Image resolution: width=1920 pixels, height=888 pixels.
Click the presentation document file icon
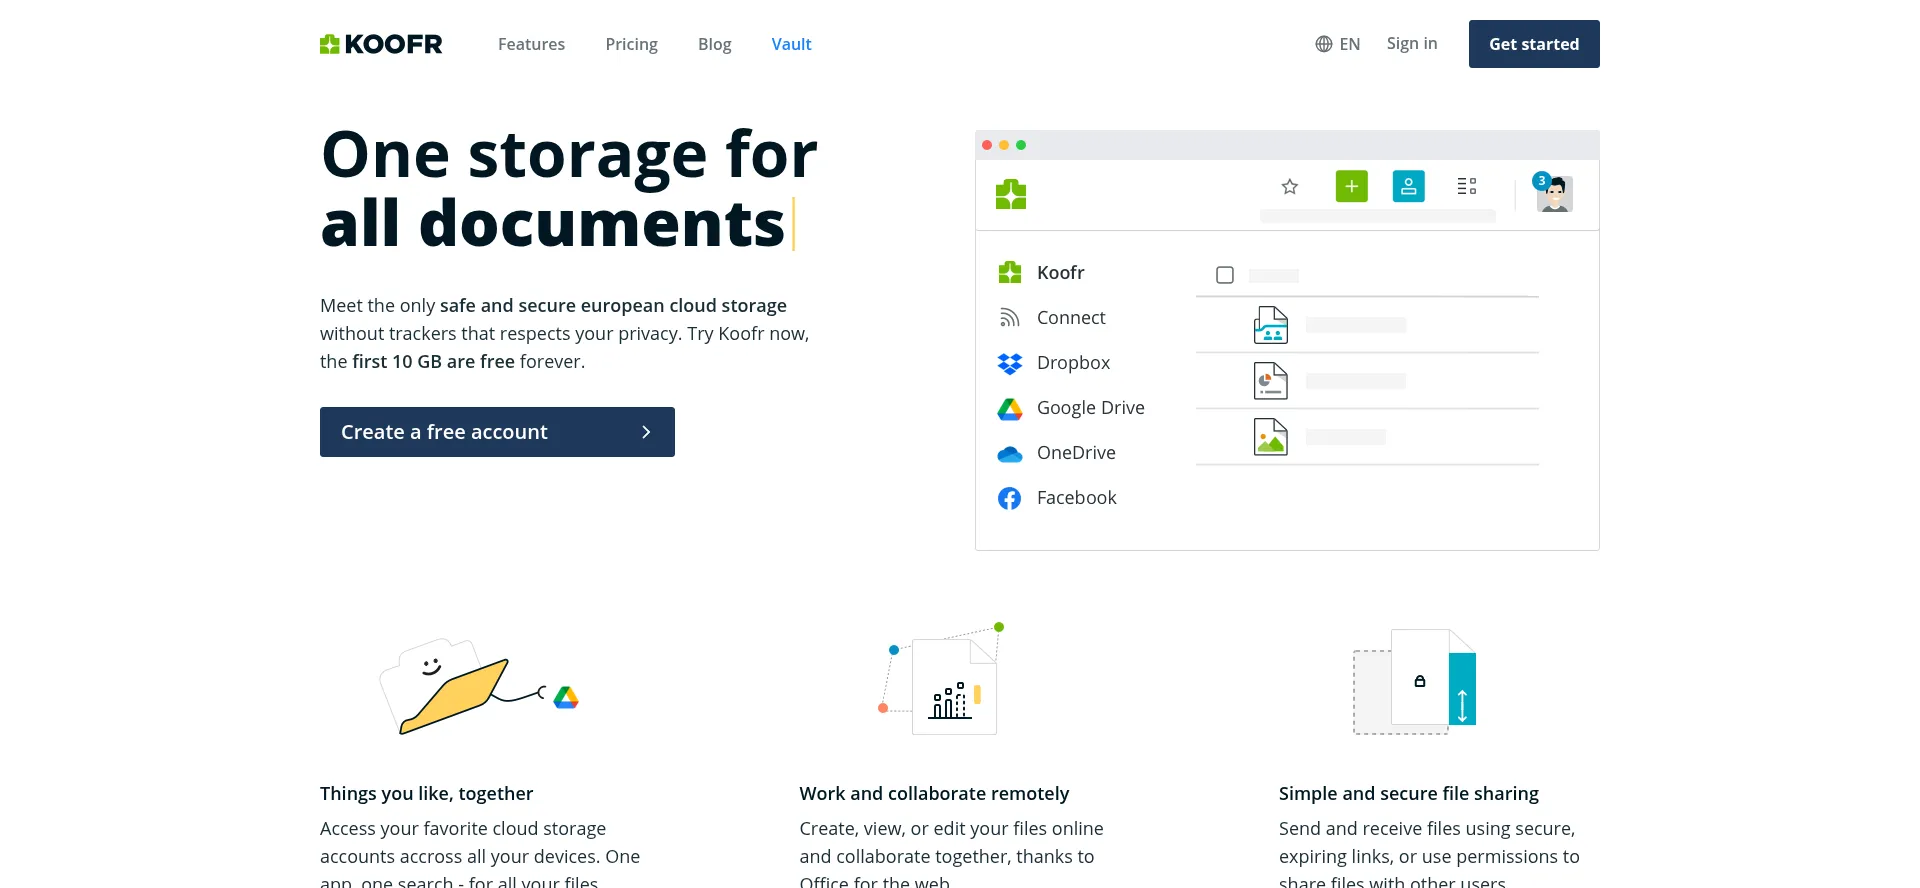click(x=1271, y=325)
